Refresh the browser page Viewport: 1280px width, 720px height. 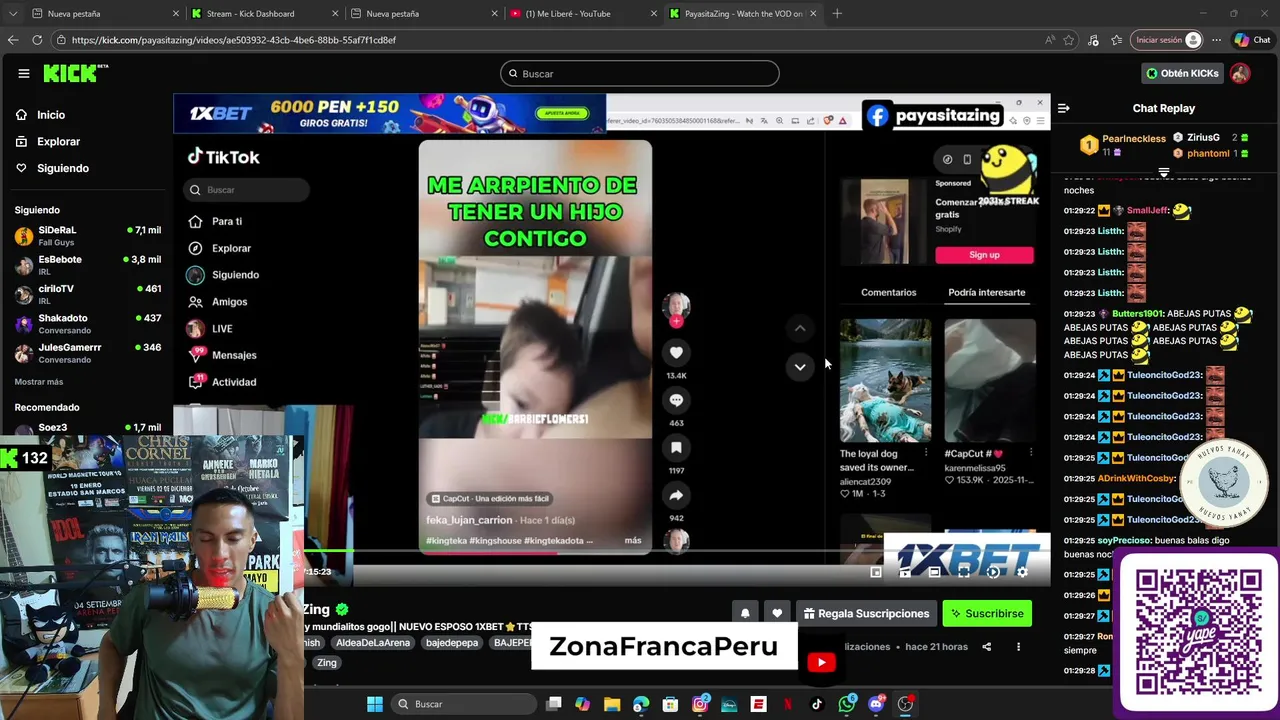point(37,40)
